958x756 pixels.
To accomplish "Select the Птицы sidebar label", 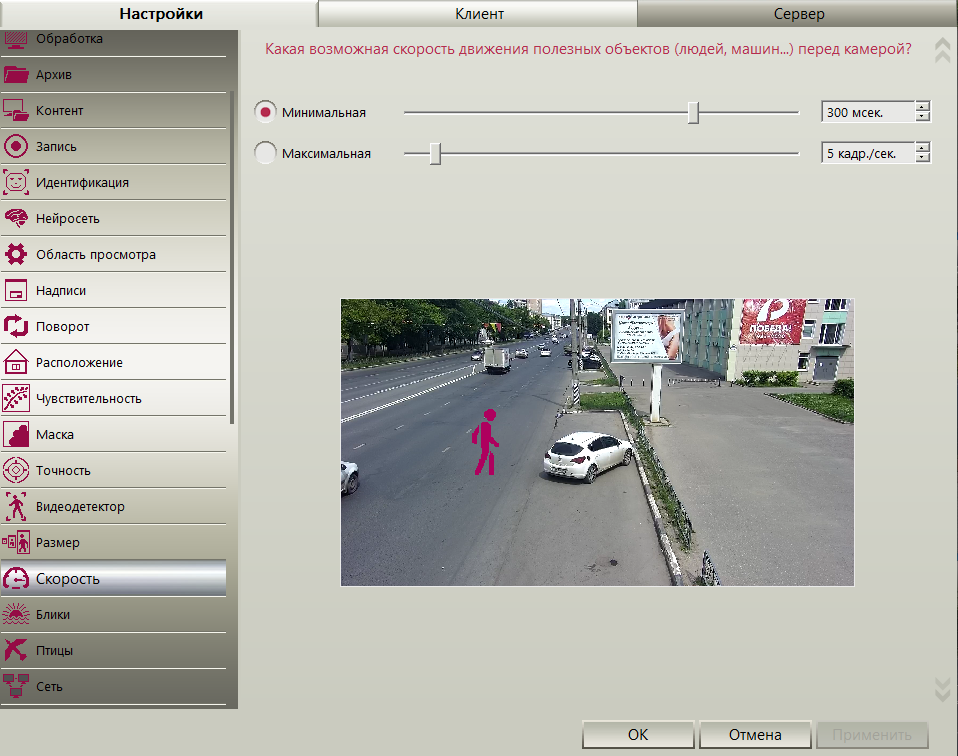I will click(54, 651).
